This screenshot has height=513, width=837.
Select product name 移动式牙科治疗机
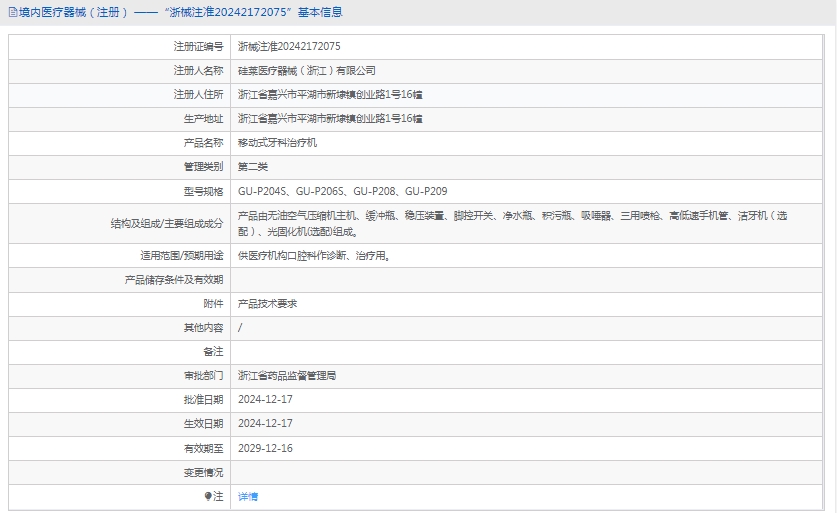pos(277,143)
